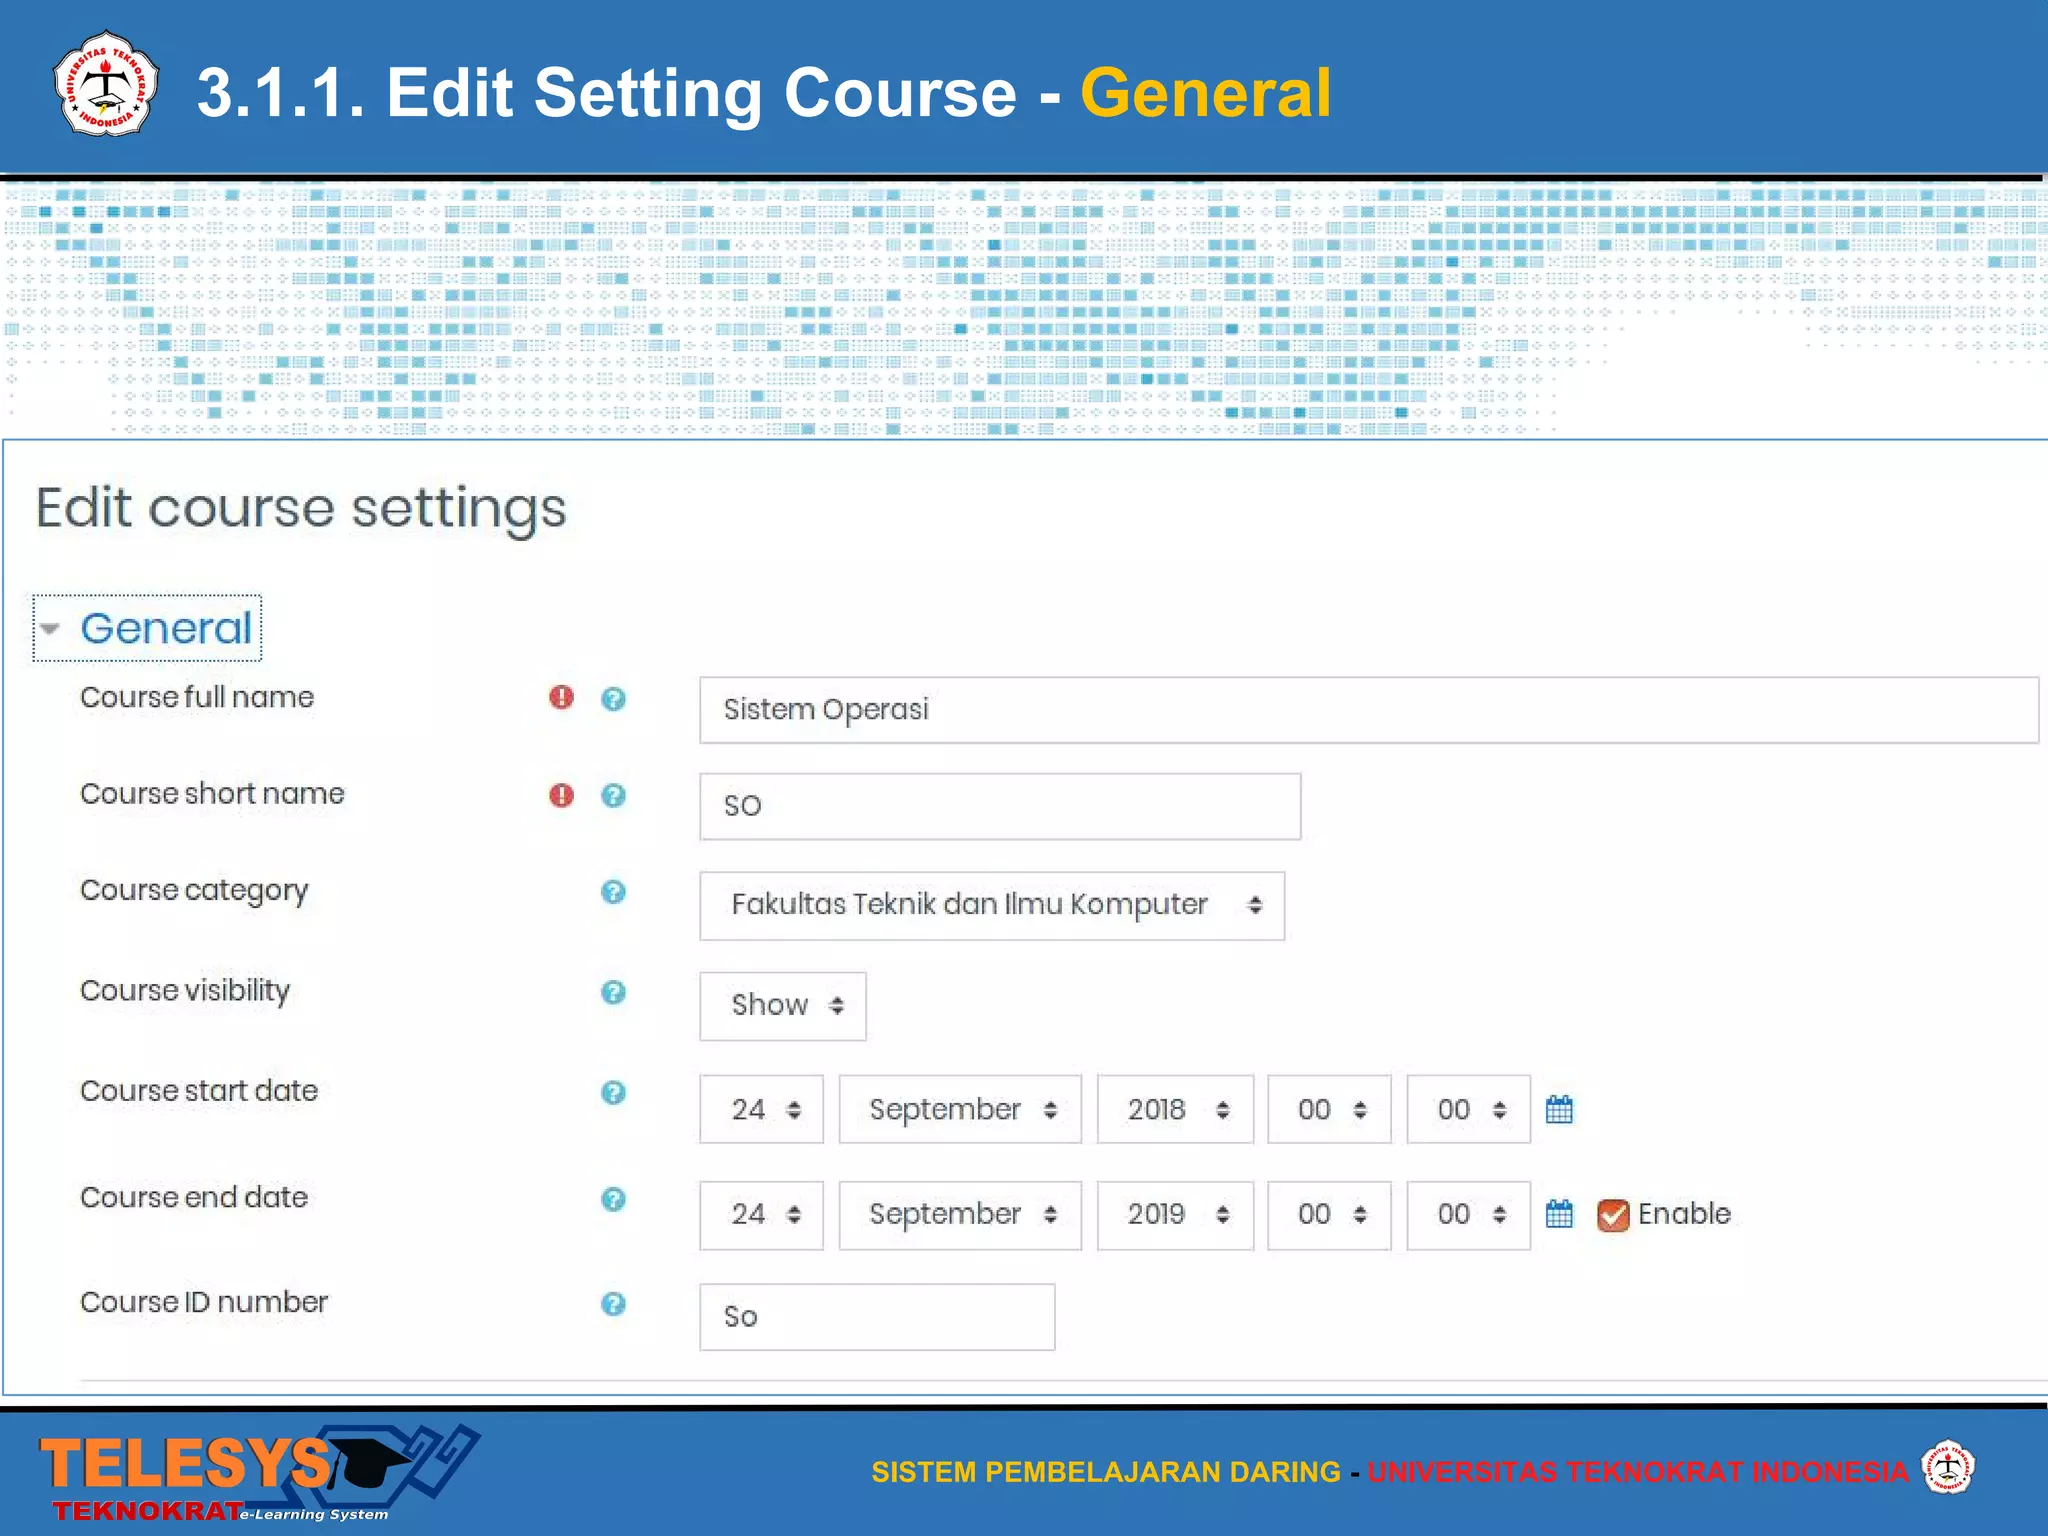Open help for Course short name
The width and height of the screenshot is (2048, 1536).
613,796
